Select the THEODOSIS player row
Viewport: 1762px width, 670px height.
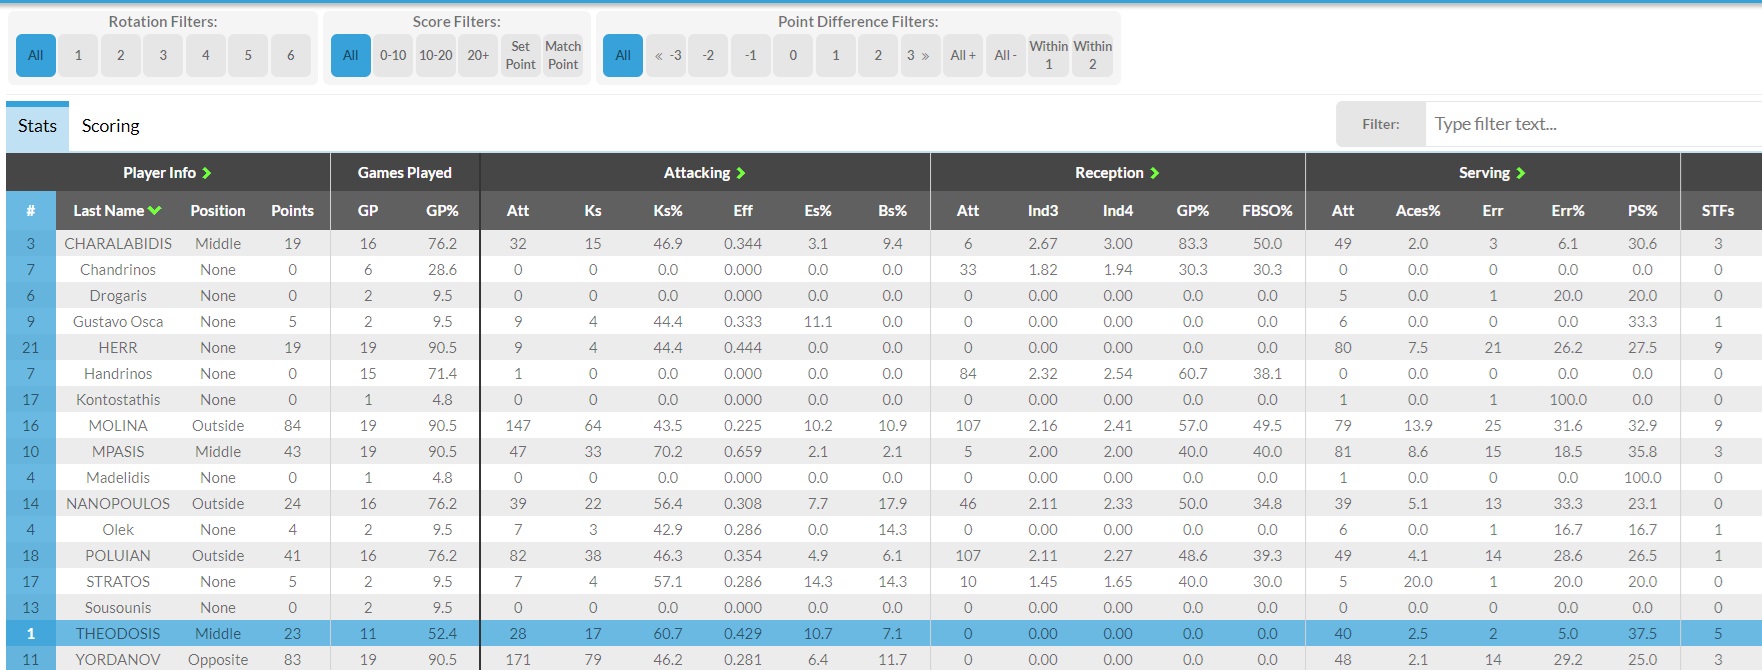click(x=118, y=633)
